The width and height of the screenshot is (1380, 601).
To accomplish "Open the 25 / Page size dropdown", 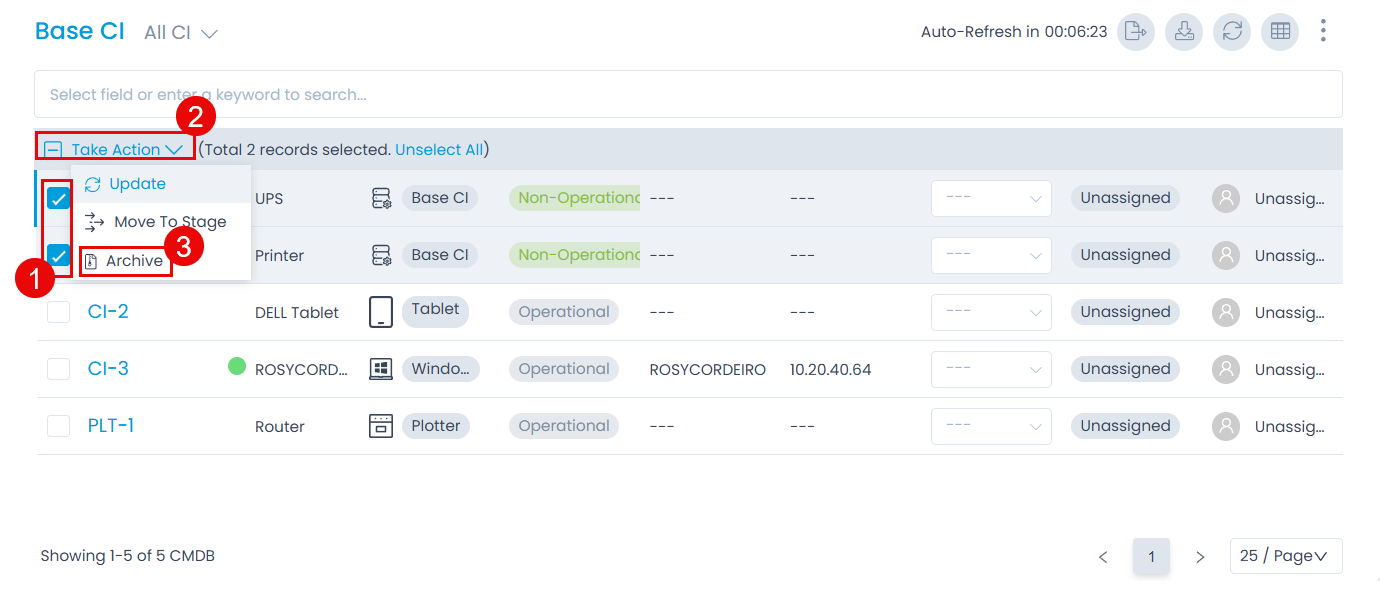I will [x=1285, y=556].
